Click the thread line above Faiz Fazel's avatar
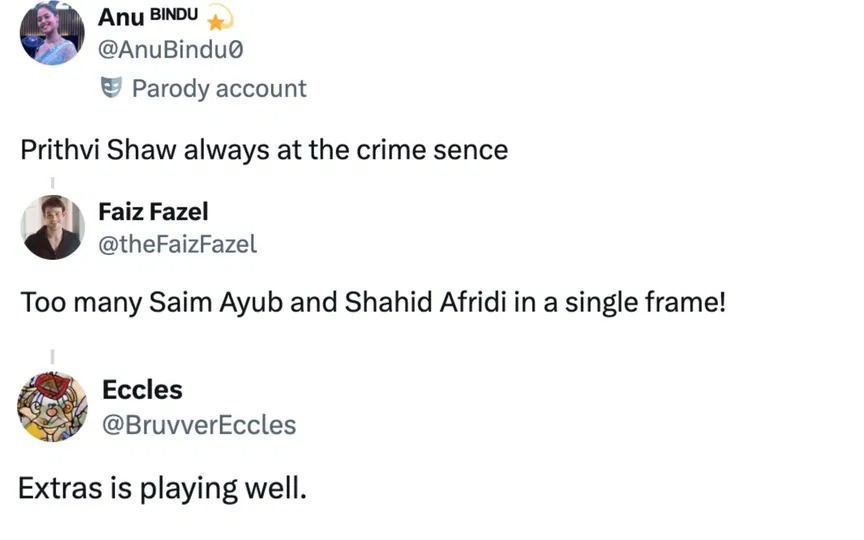This screenshot has width=864, height=540. pos(52,182)
